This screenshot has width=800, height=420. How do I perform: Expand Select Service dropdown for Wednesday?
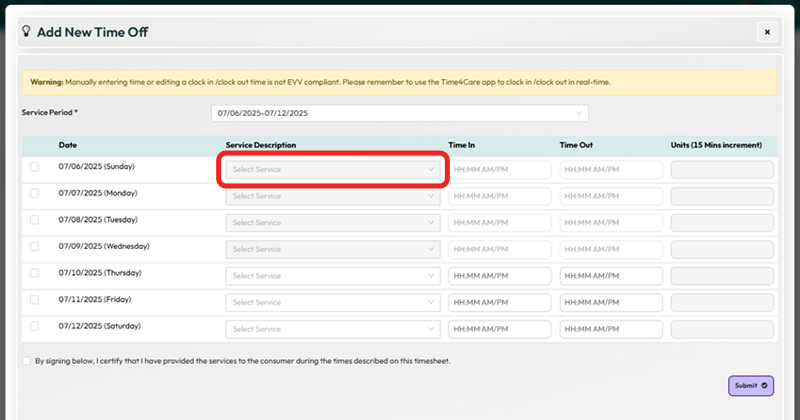coord(332,249)
